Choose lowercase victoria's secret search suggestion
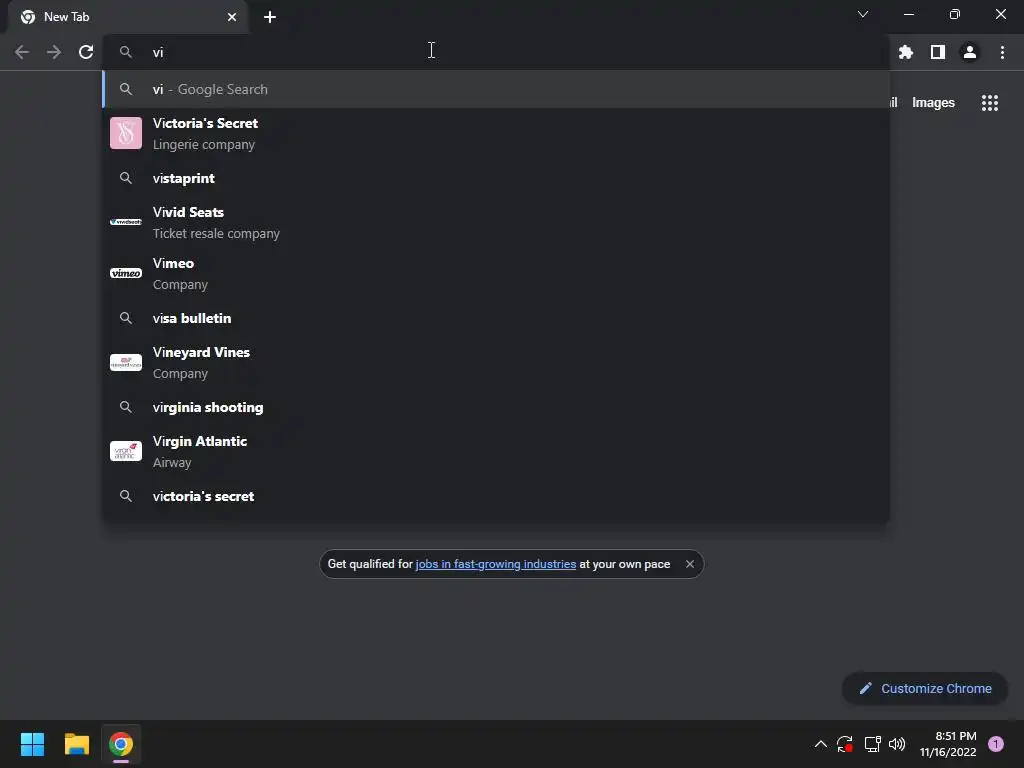This screenshot has height=768, width=1024. pyautogui.click(x=496, y=496)
